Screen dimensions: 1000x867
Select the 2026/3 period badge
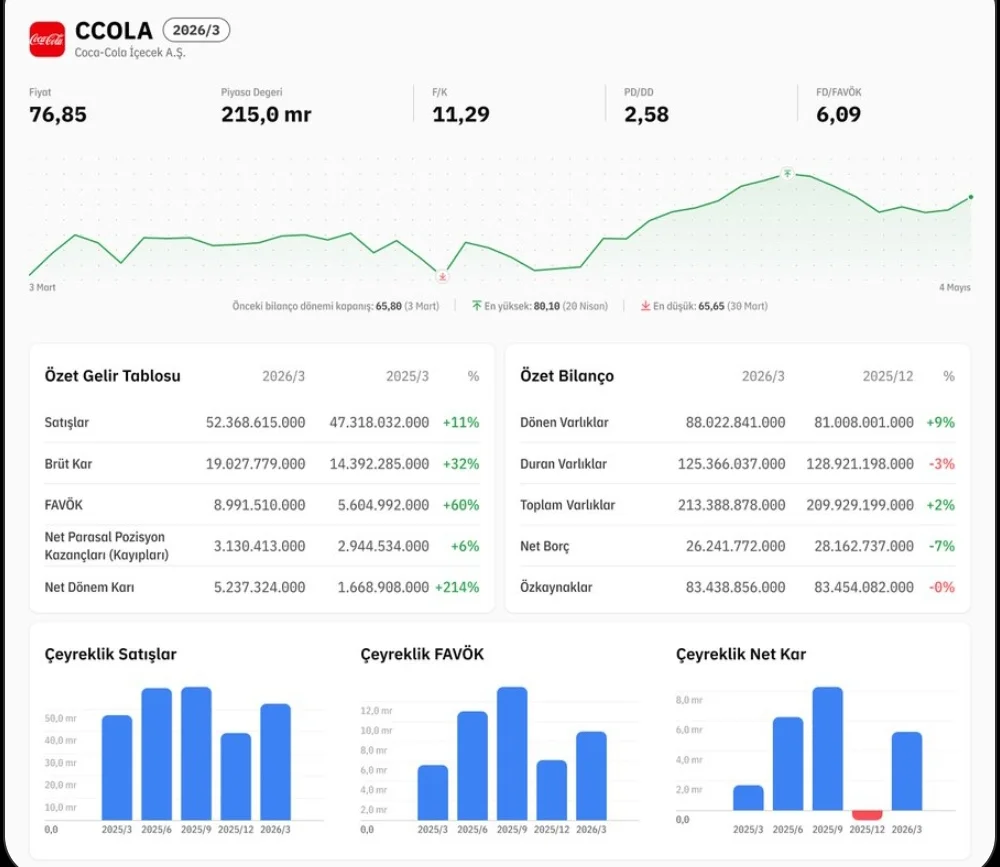tap(196, 30)
